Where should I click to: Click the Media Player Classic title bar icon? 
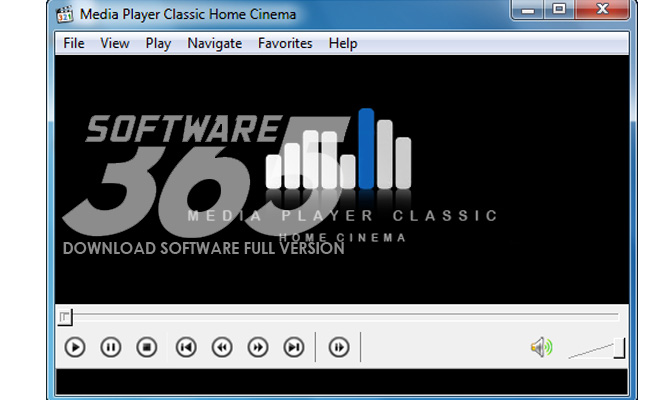(64, 15)
